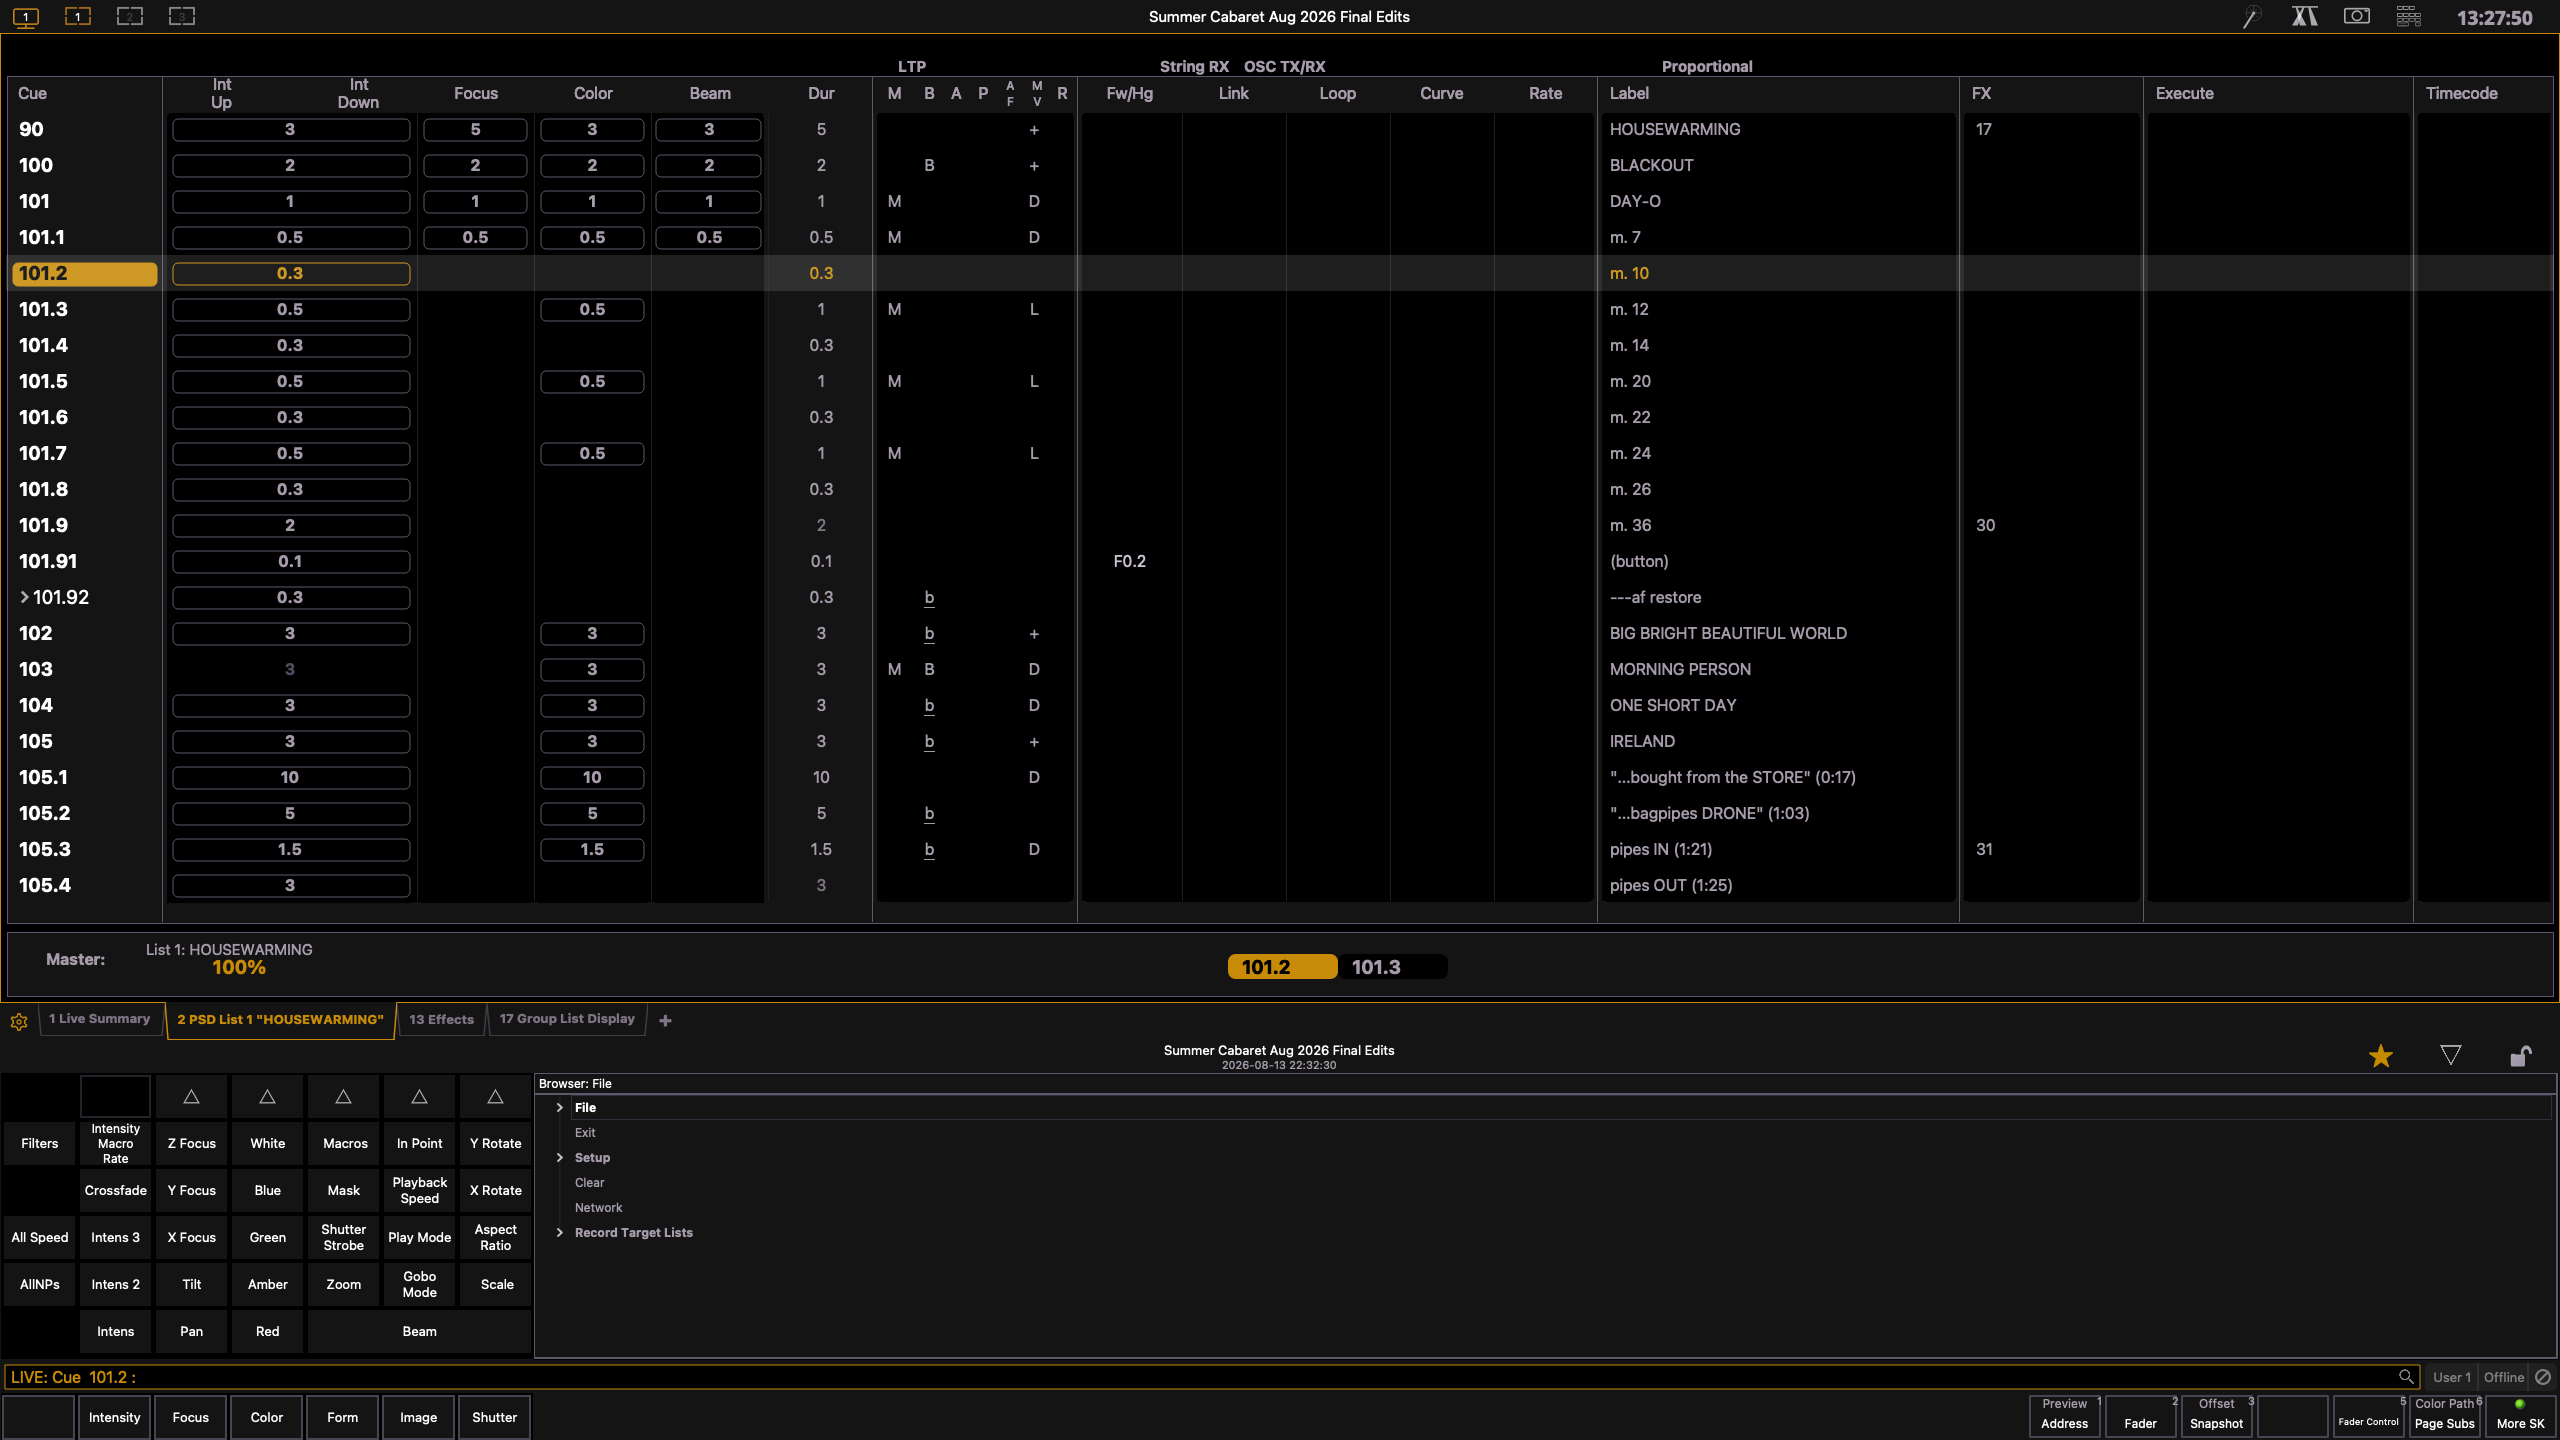Expand Record Target Lists in the browser
The image size is (2560, 1440).
(x=560, y=1233)
